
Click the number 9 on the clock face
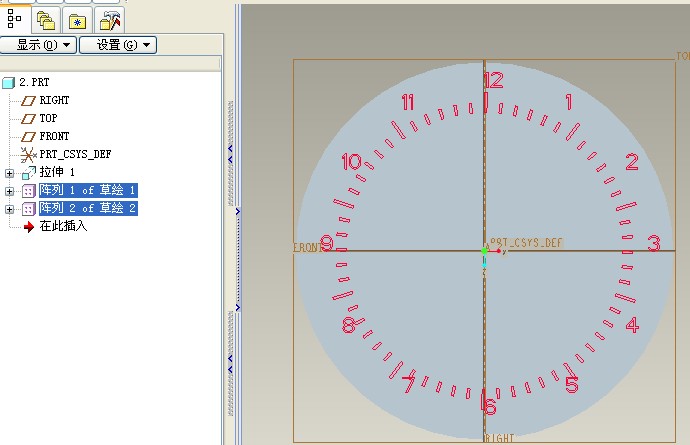point(327,243)
